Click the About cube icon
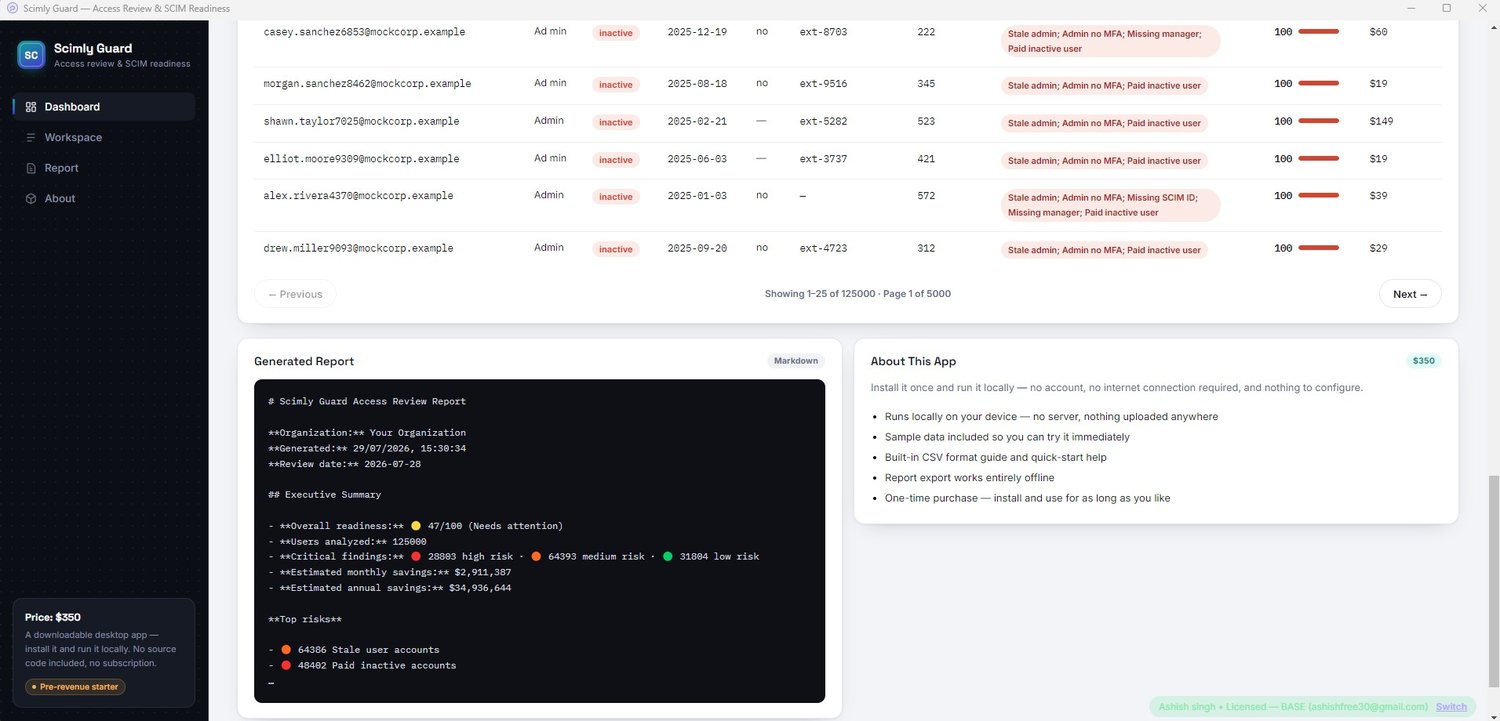 click(x=31, y=199)
